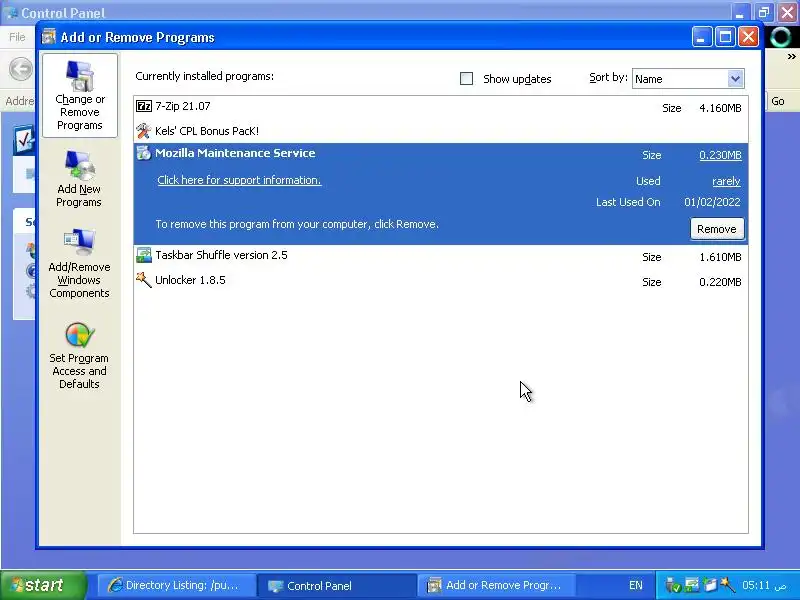
Task: Click Add or Remove Programs title bar icon
Action: pos(48,37)
